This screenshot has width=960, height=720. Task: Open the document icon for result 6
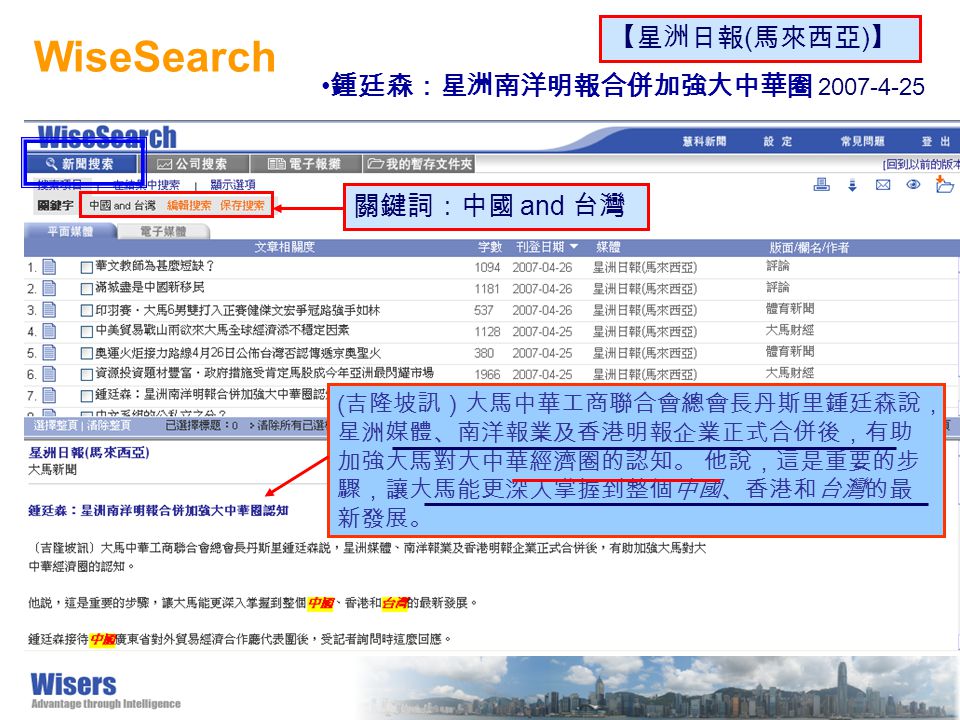pos(49,373)
